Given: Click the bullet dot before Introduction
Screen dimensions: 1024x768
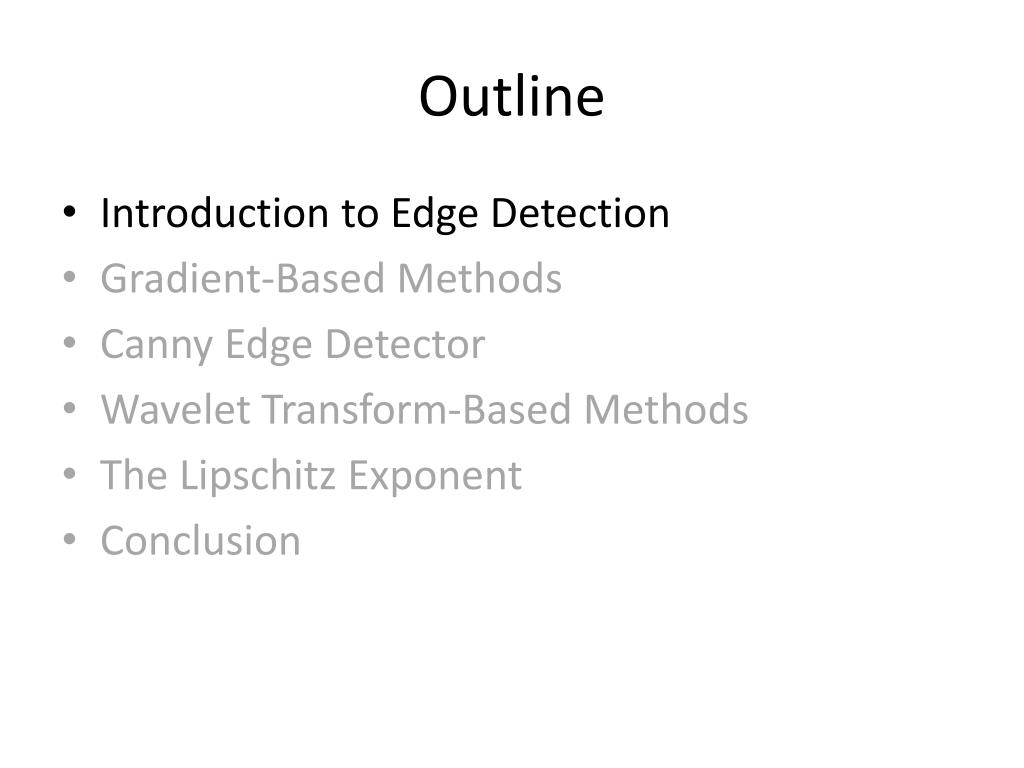Looking at the screenshot, I should (69, 212).
